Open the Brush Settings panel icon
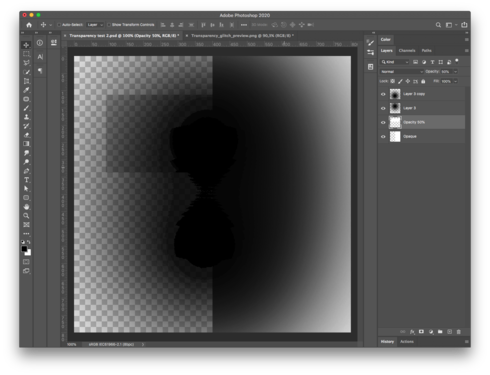This screenshot has height=375, width=490. point(370,43)
